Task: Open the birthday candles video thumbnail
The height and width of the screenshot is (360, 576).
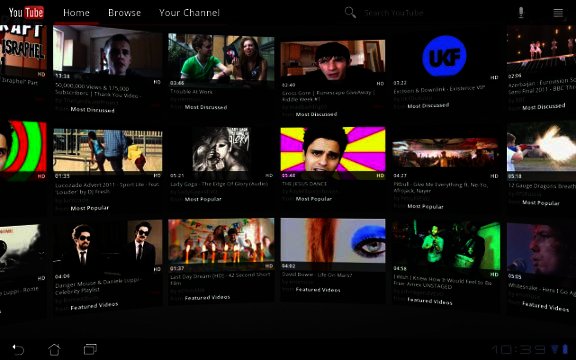Action: click(221, 241)
